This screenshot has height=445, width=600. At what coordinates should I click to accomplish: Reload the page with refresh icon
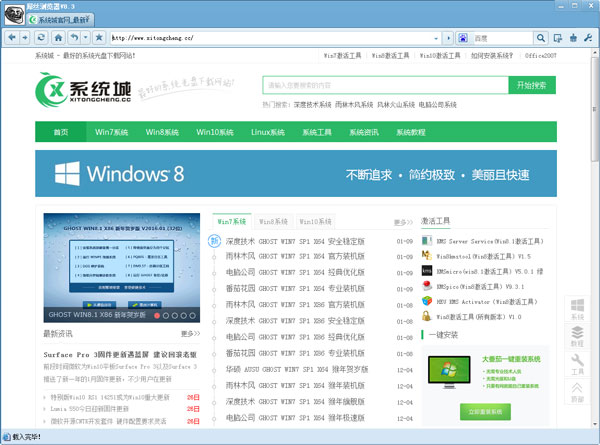point(41,37)
